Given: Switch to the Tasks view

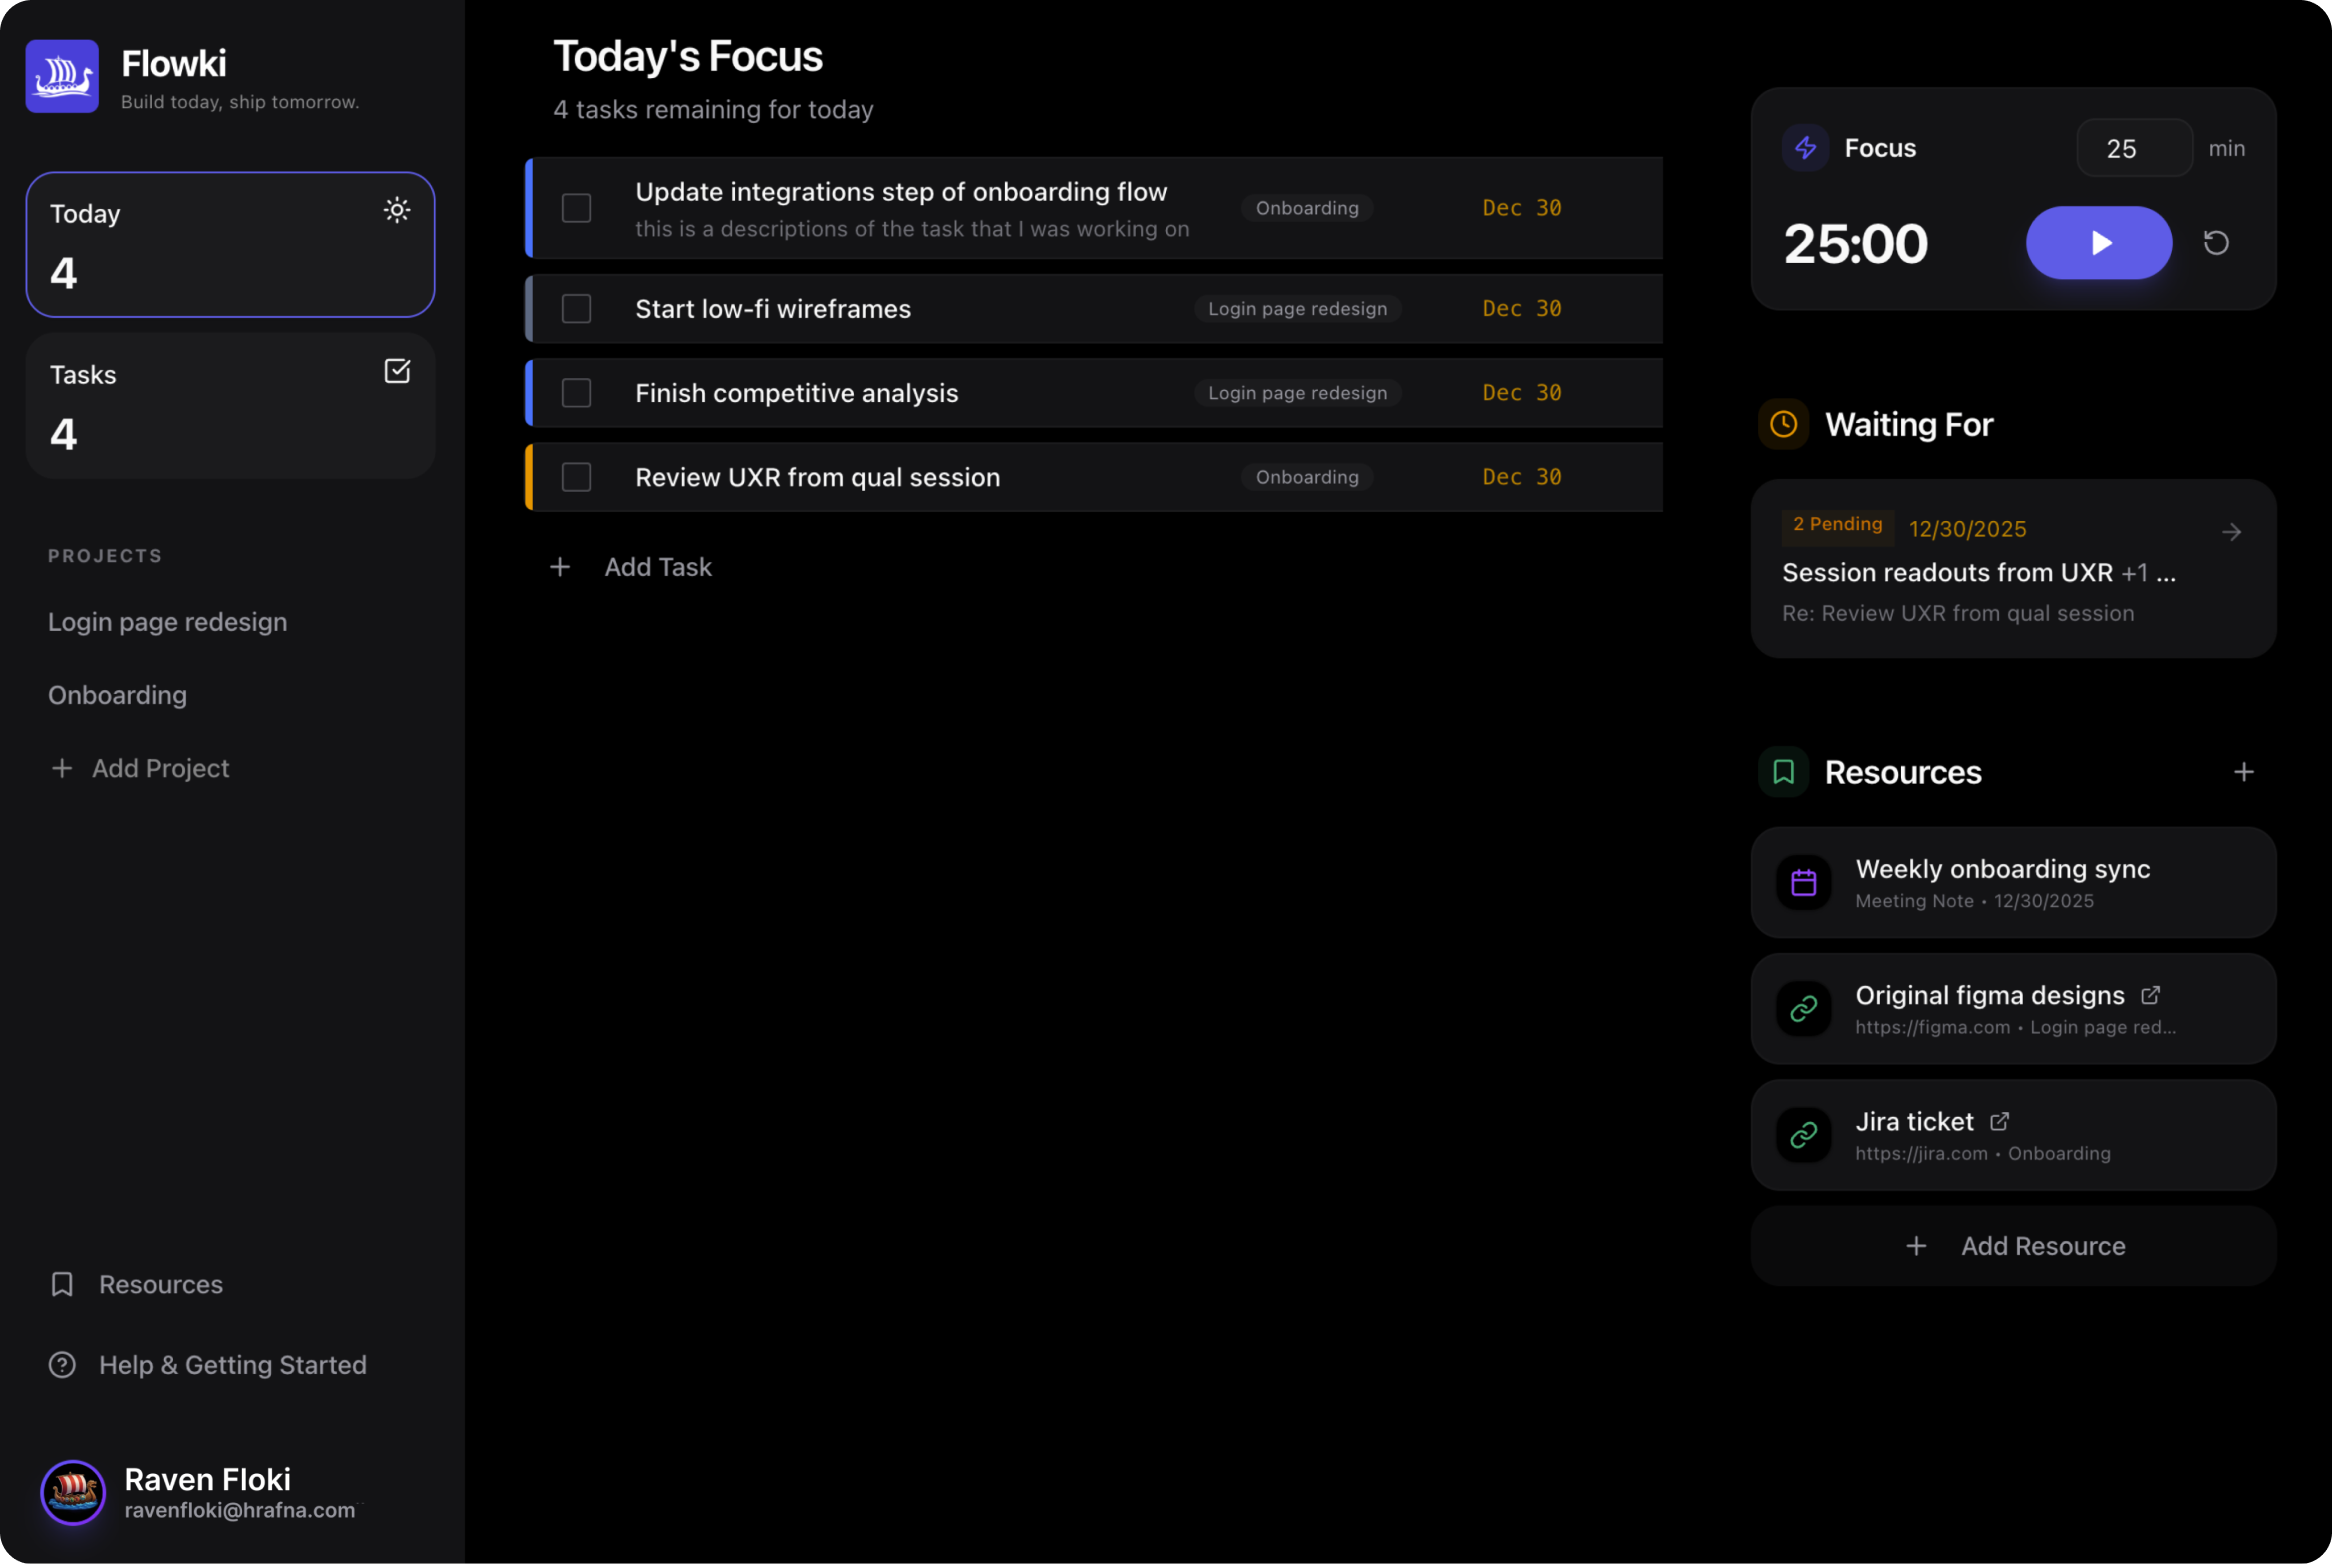Looking at the screenshot, I should point(230,405).
